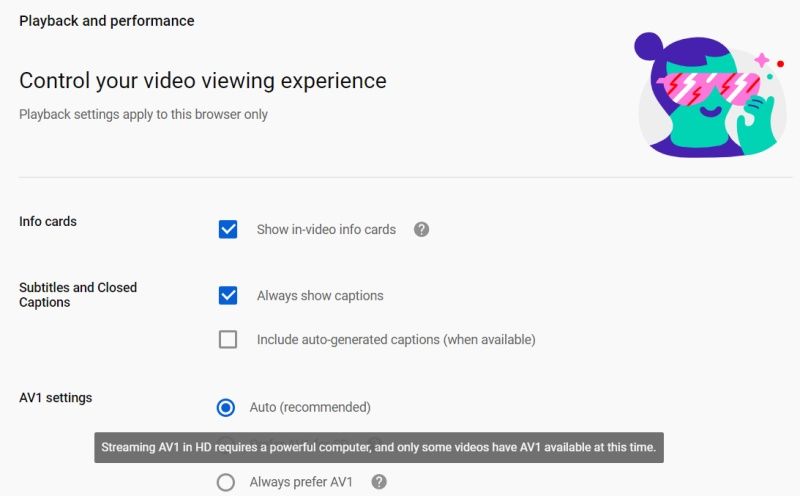The height and width of the screenshot is (496, 800).
Task: Enable Include auto-generated captions checkbox
Action: pos(228,339)
